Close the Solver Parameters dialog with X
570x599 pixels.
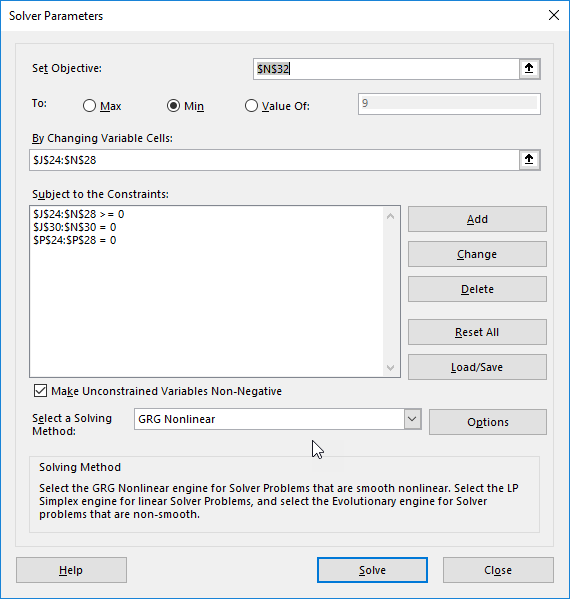(x=554, y=15)
